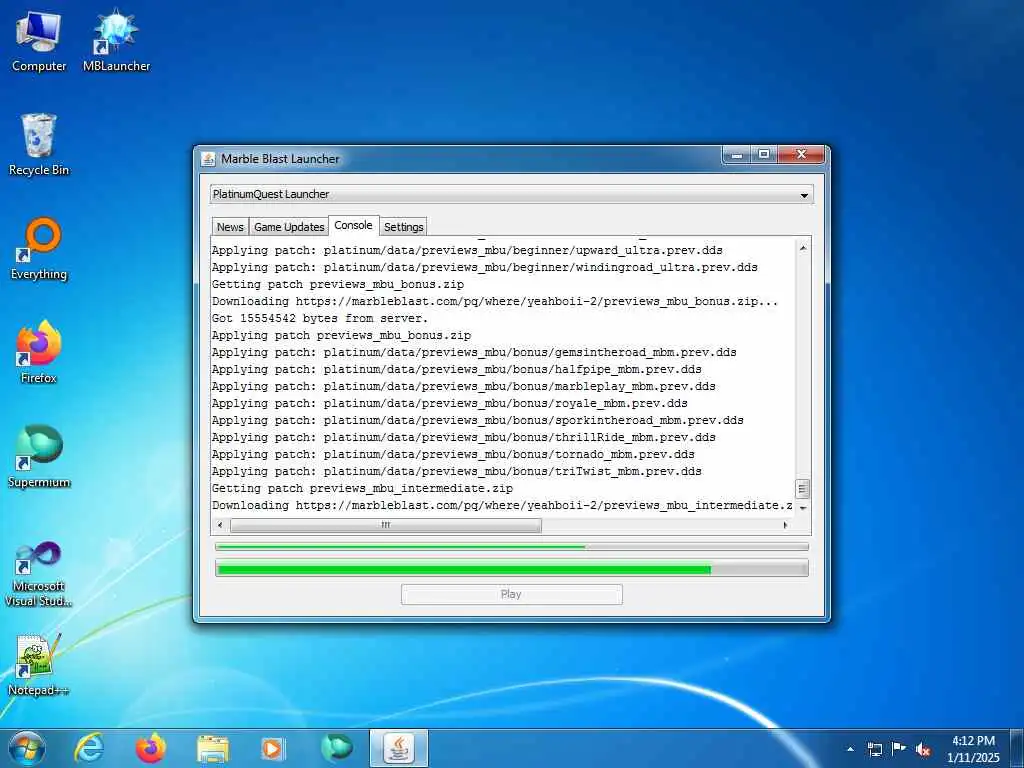Click the horizontal scrollbar left arrow
This screenshot has width=1024, height=768.
220,525
